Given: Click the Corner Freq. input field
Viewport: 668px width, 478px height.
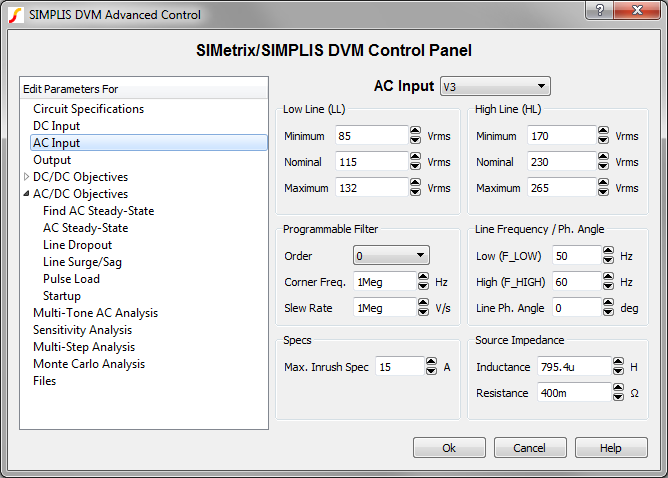Looking at the screenshot, I should (384, 282).
